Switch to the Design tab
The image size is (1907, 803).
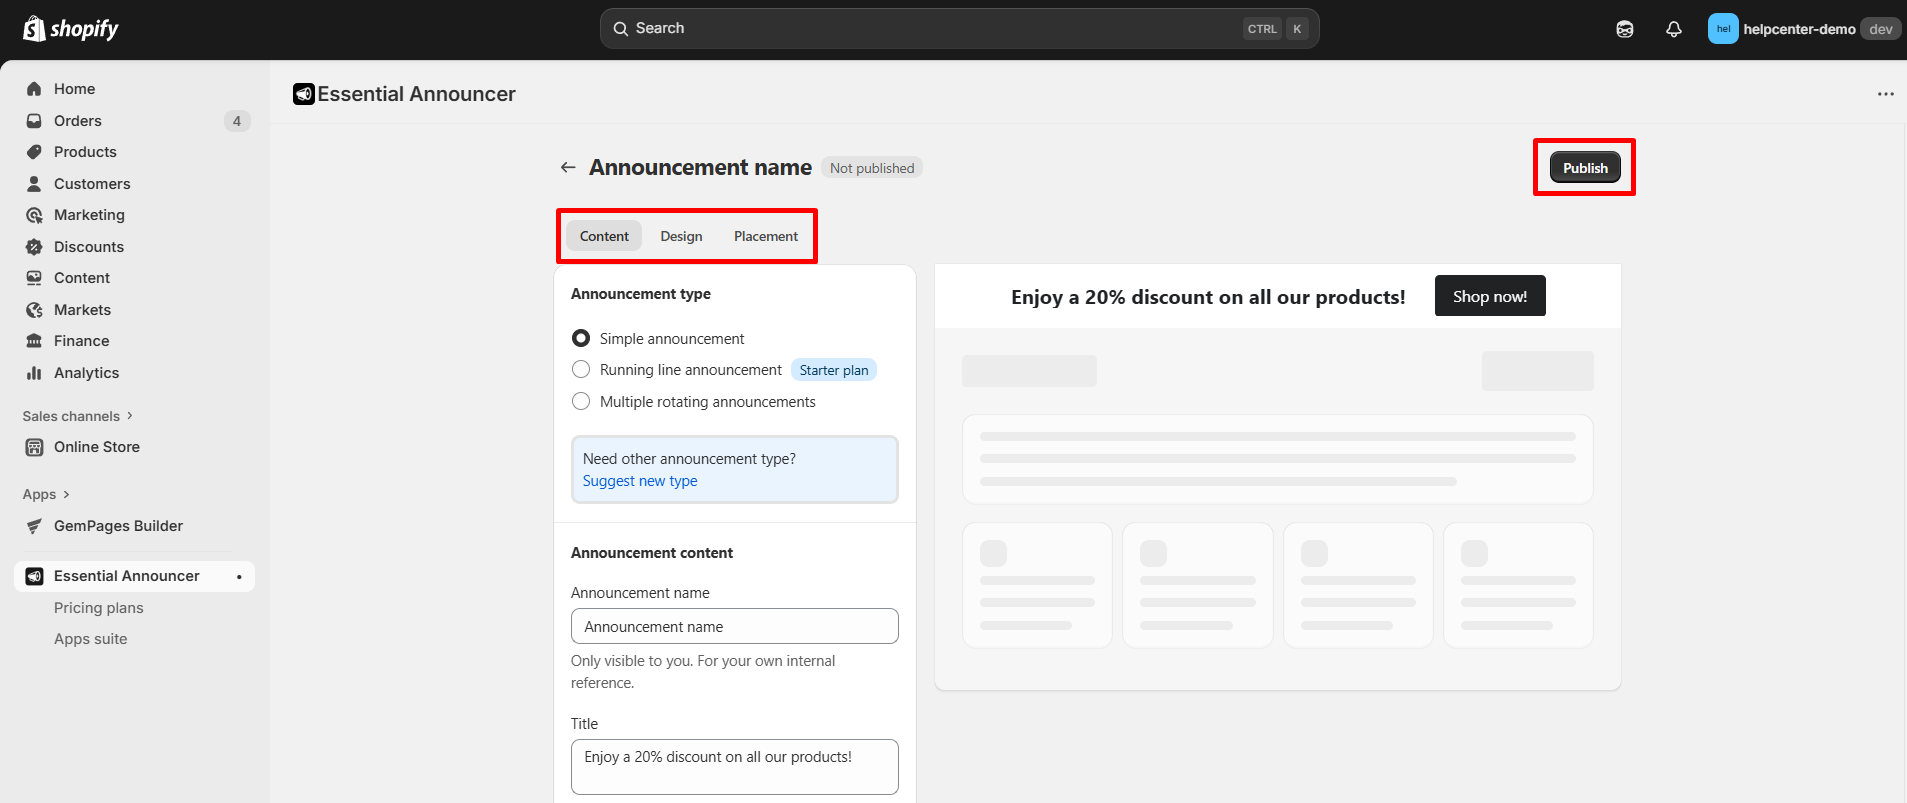pyautogui.click(x=681, y=236)
